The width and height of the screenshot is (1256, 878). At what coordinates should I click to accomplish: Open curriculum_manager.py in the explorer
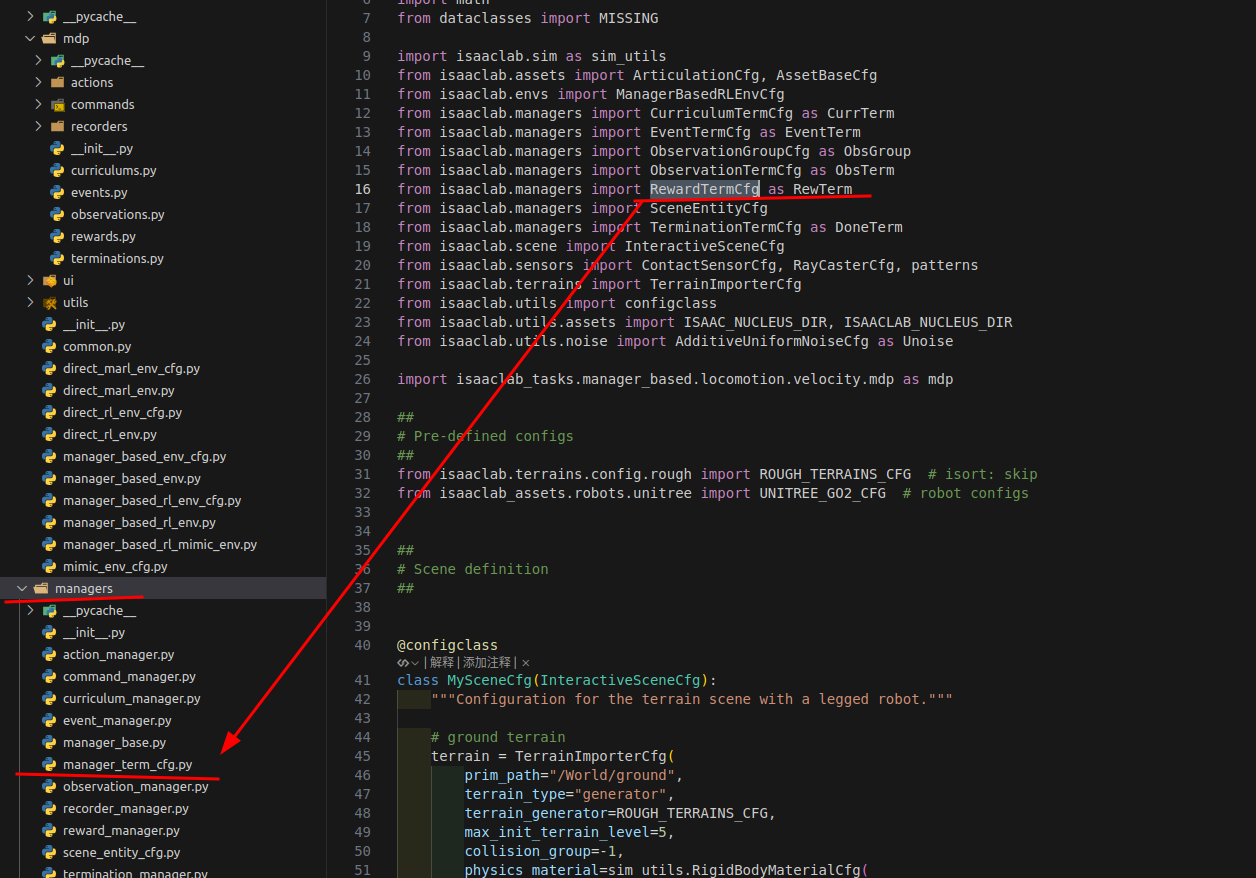tap(131, 699)
